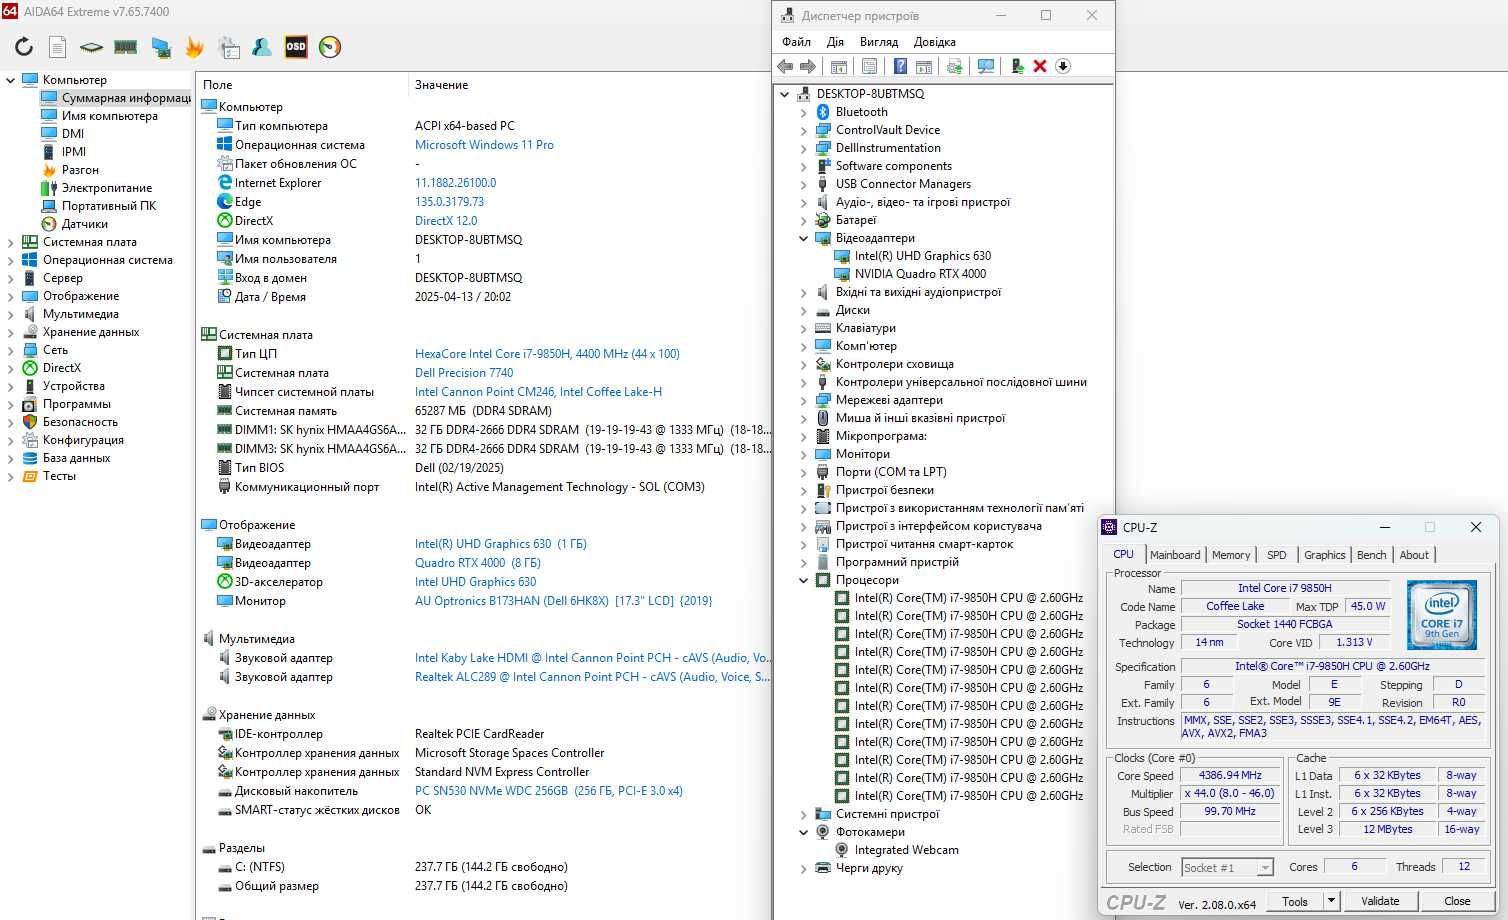Click the Validate button in CPU-Z

coord(1380,901)
